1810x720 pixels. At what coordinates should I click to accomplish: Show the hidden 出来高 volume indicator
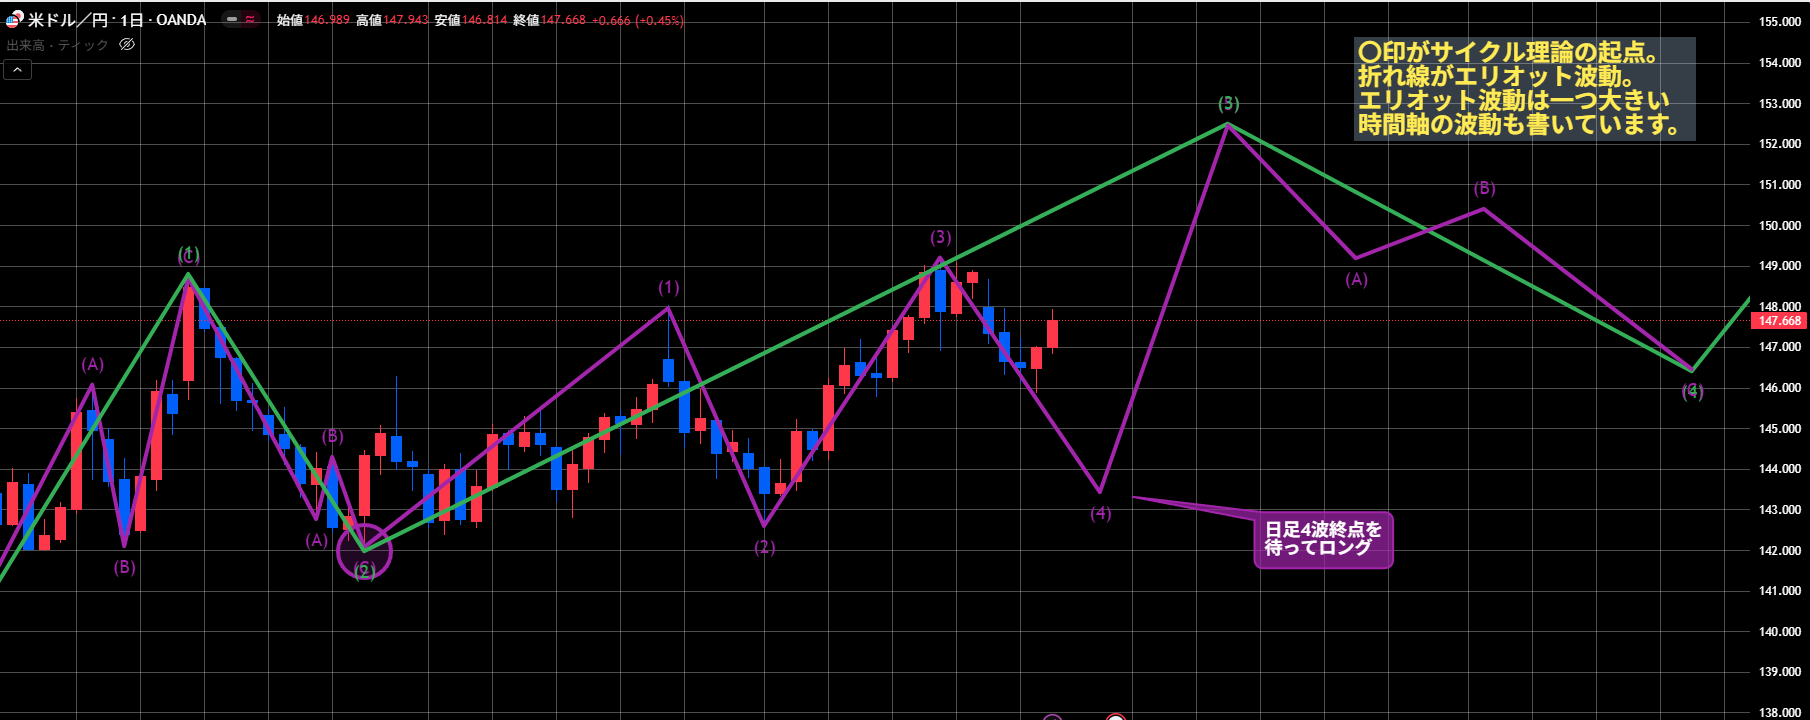tap(127, 45)
